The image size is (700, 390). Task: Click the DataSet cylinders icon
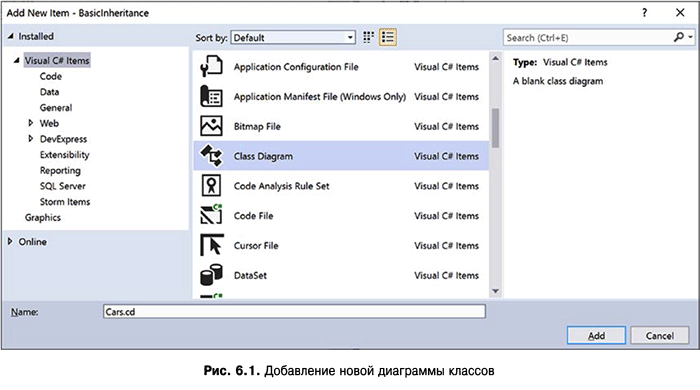click(x=211, y=275)
